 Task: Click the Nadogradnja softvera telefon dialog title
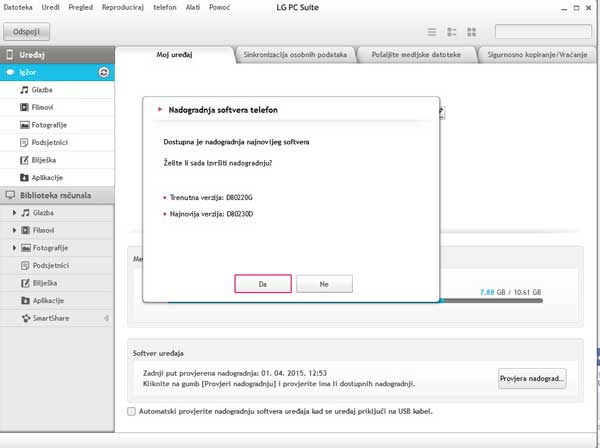pyautogui.click(x=223, y=110)
